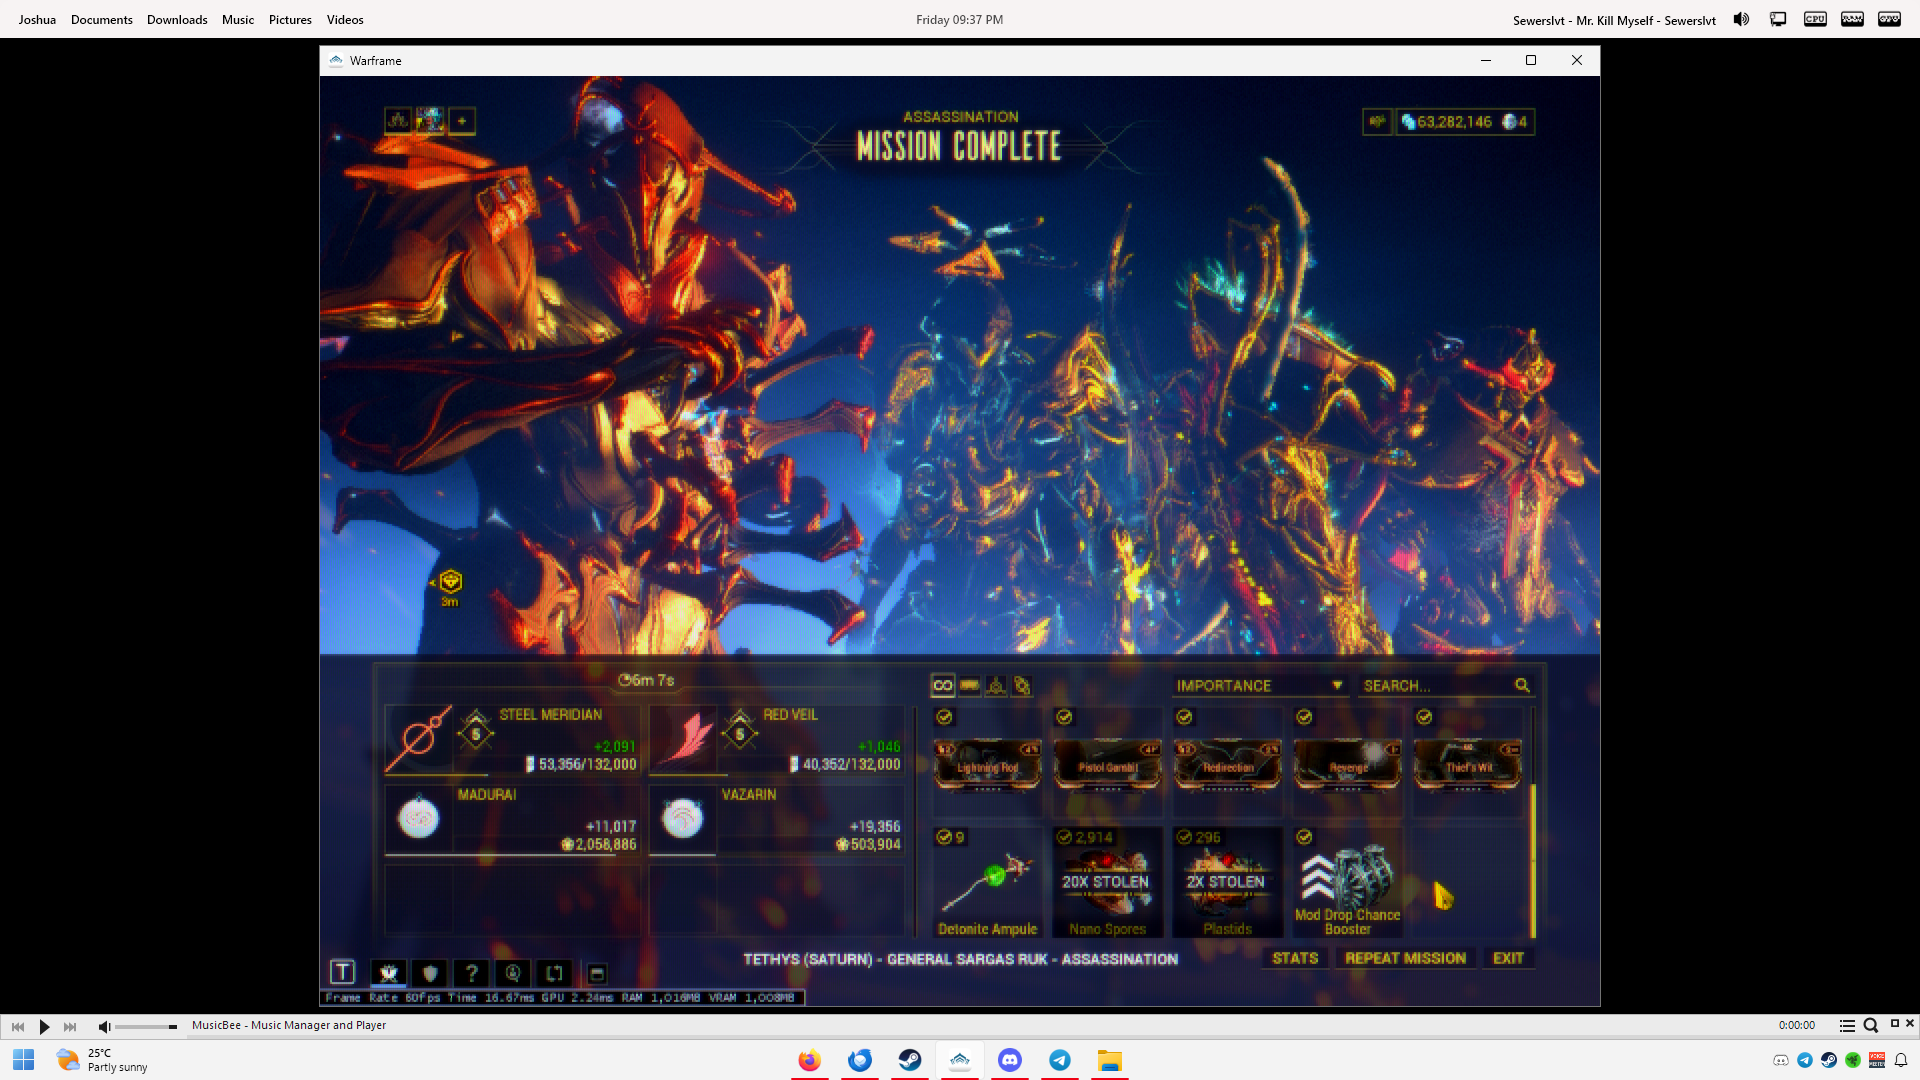Image resolution: width=1920 pixels, height=1080 pixels.
Task: Click the EXIT button
Action: (1508, 958)
